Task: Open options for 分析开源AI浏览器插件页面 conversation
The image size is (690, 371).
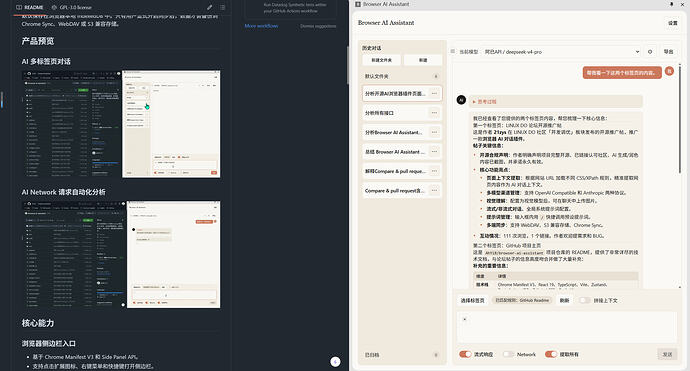Action: pos(434,93)
